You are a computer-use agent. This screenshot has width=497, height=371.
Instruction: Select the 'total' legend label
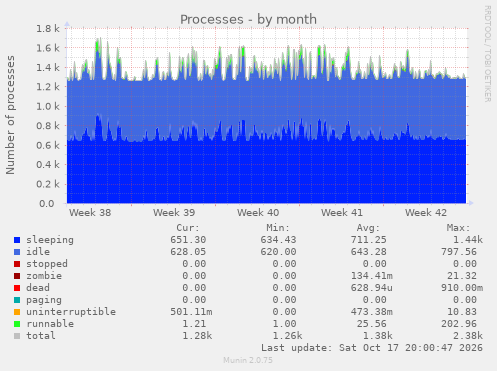[41, 336]
